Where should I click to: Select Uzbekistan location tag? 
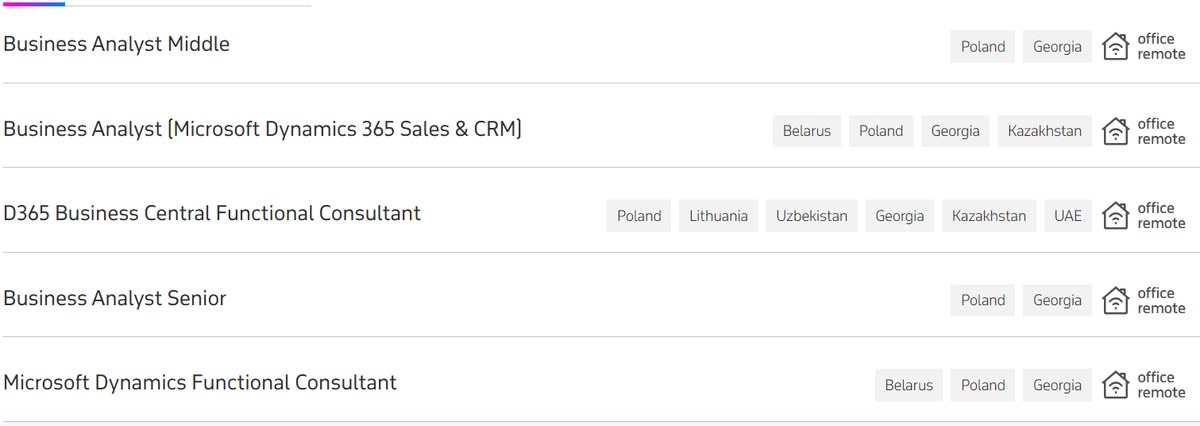(812, 215)
